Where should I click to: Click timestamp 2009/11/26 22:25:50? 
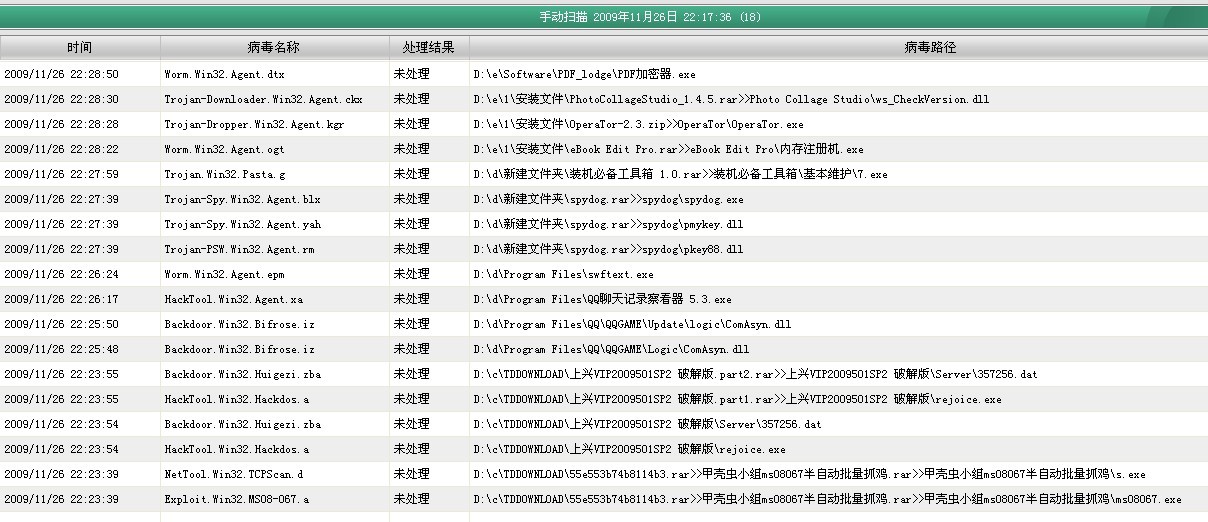pos(61,324)
